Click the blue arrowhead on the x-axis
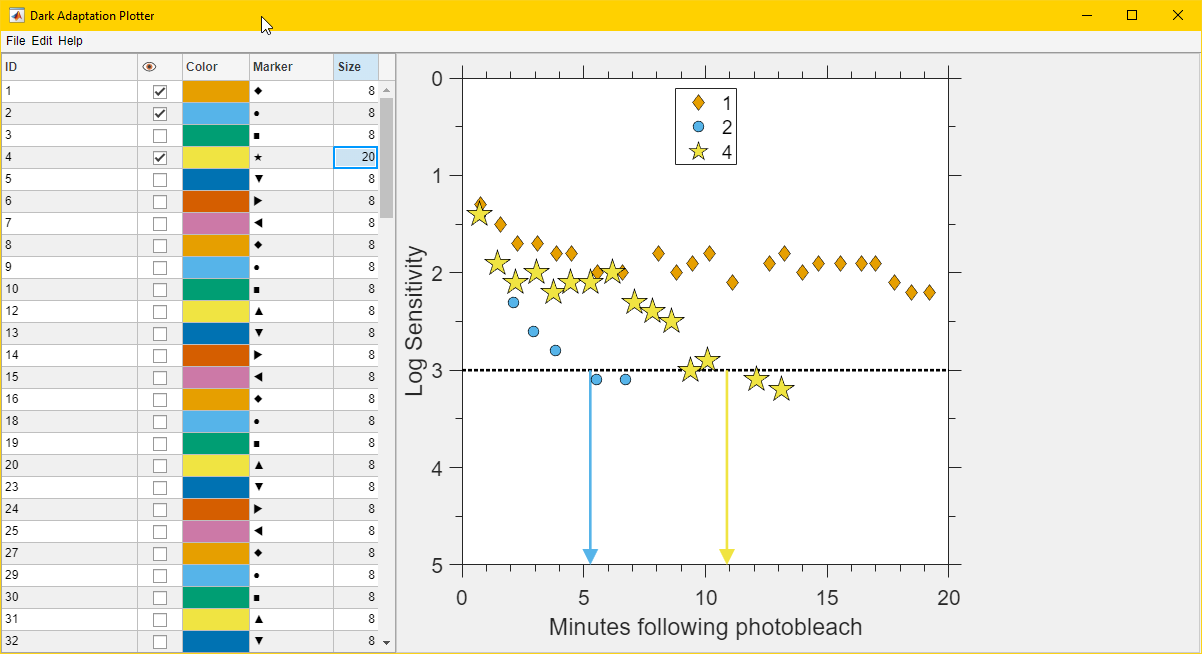The image size is (1202, 654). [x=590, y=557]
